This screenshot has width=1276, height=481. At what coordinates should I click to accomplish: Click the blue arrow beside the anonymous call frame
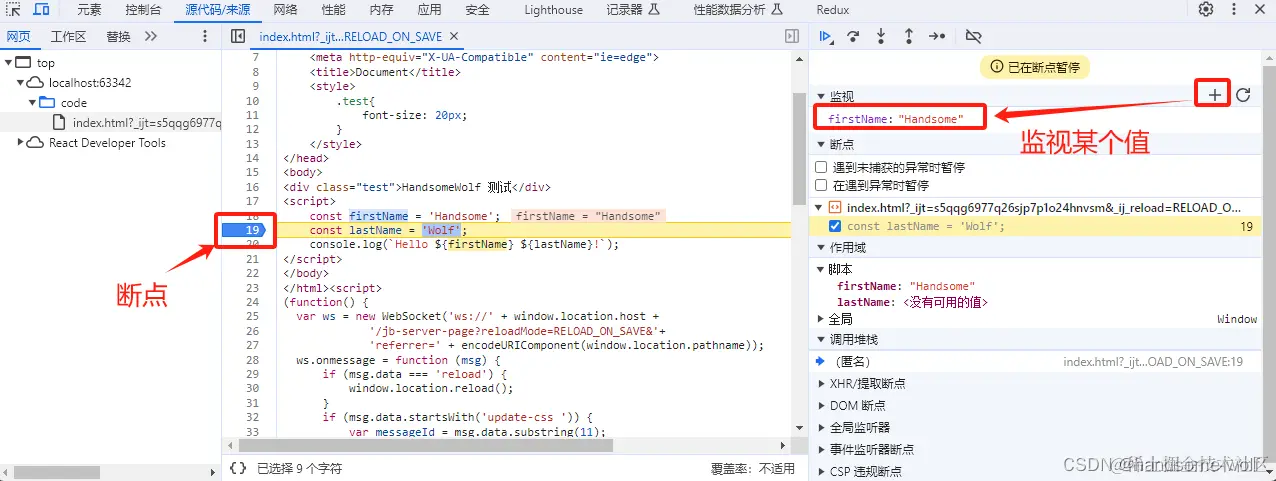tap(822, 361)
